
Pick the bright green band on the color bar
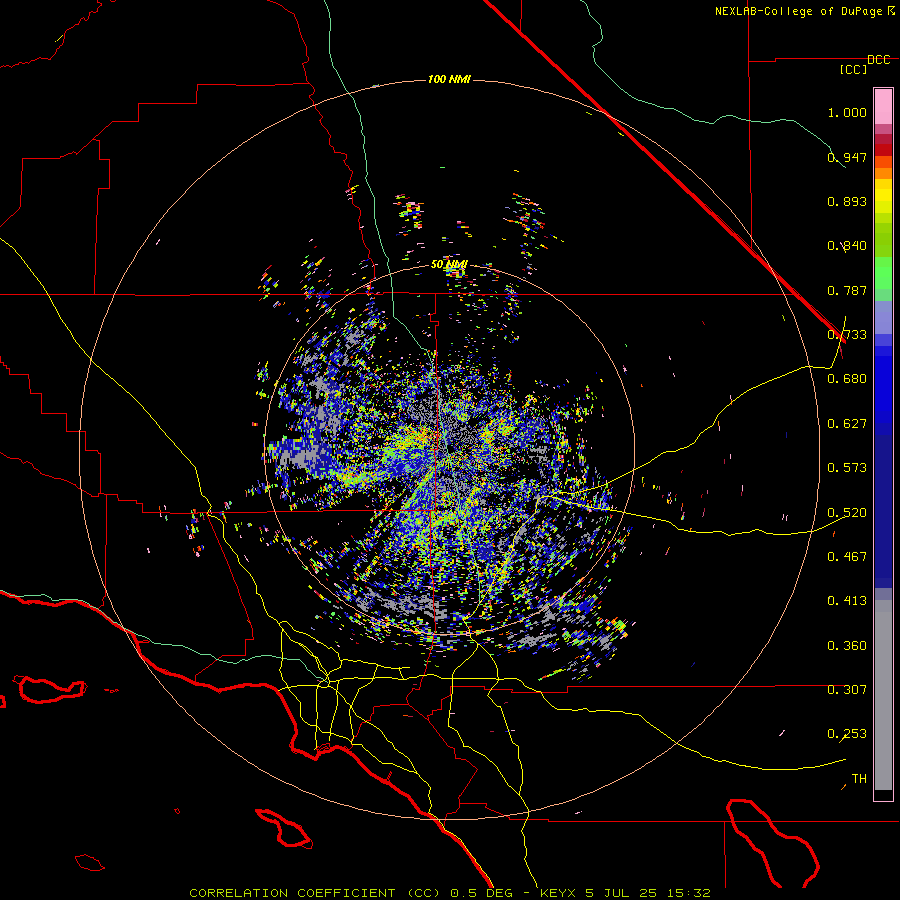click(x=883, y=273)
